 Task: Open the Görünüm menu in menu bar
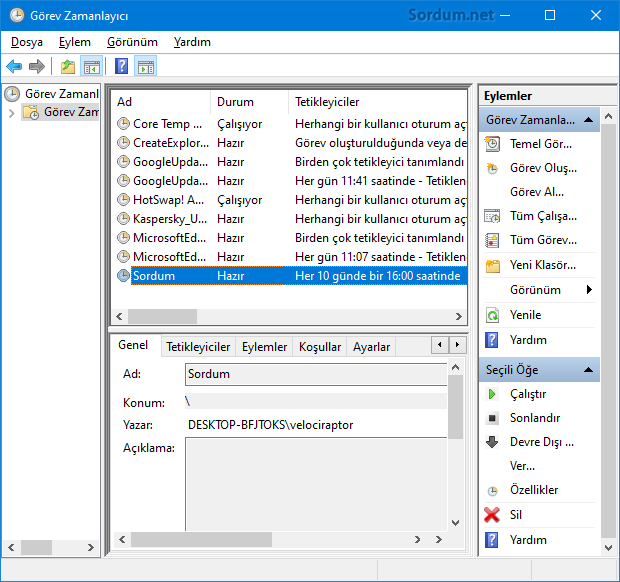pos(132,42)
